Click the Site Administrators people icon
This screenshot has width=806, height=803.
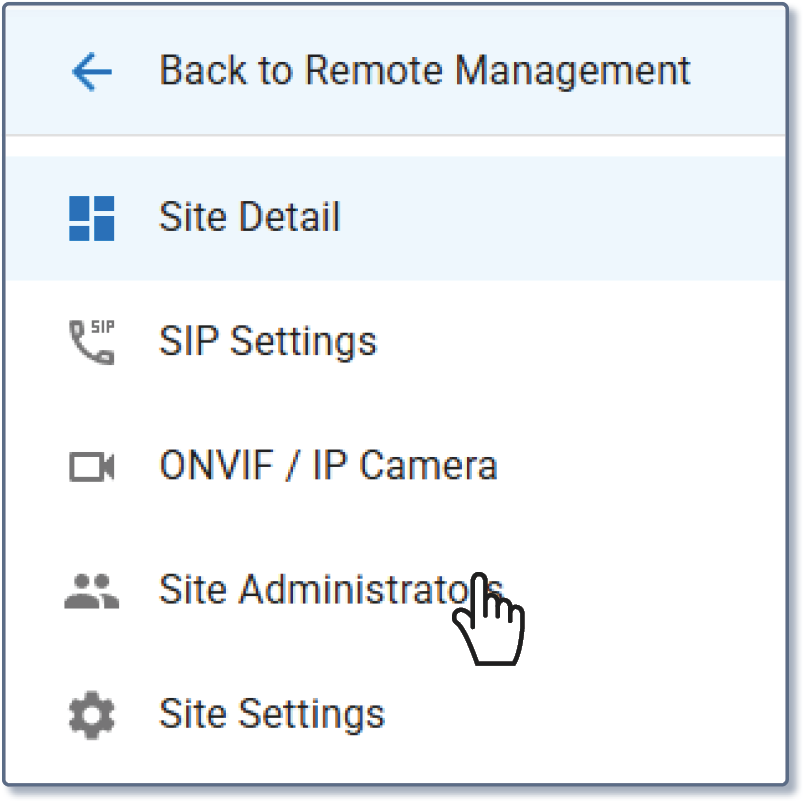91,591
